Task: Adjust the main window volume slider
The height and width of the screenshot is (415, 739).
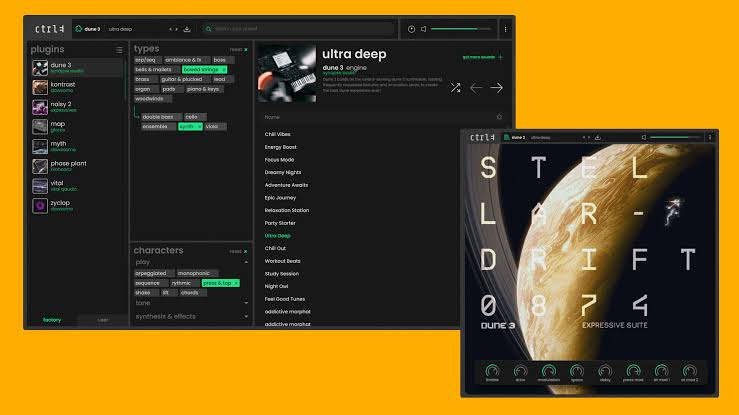Action: [460, 29]
